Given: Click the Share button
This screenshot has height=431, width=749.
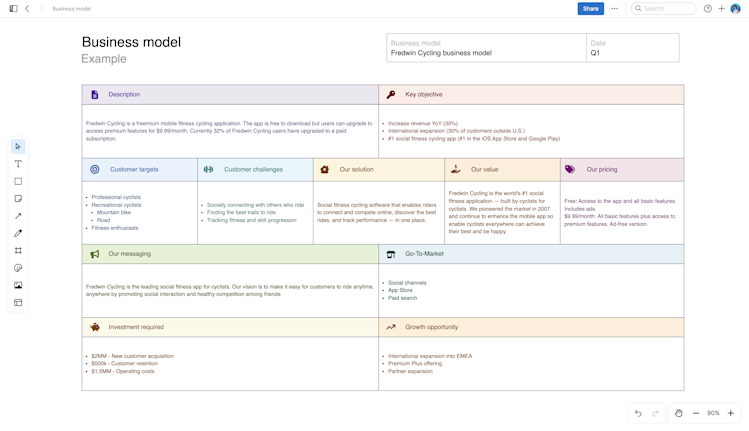Looking at the screenshot, I should tap(590, 9).
